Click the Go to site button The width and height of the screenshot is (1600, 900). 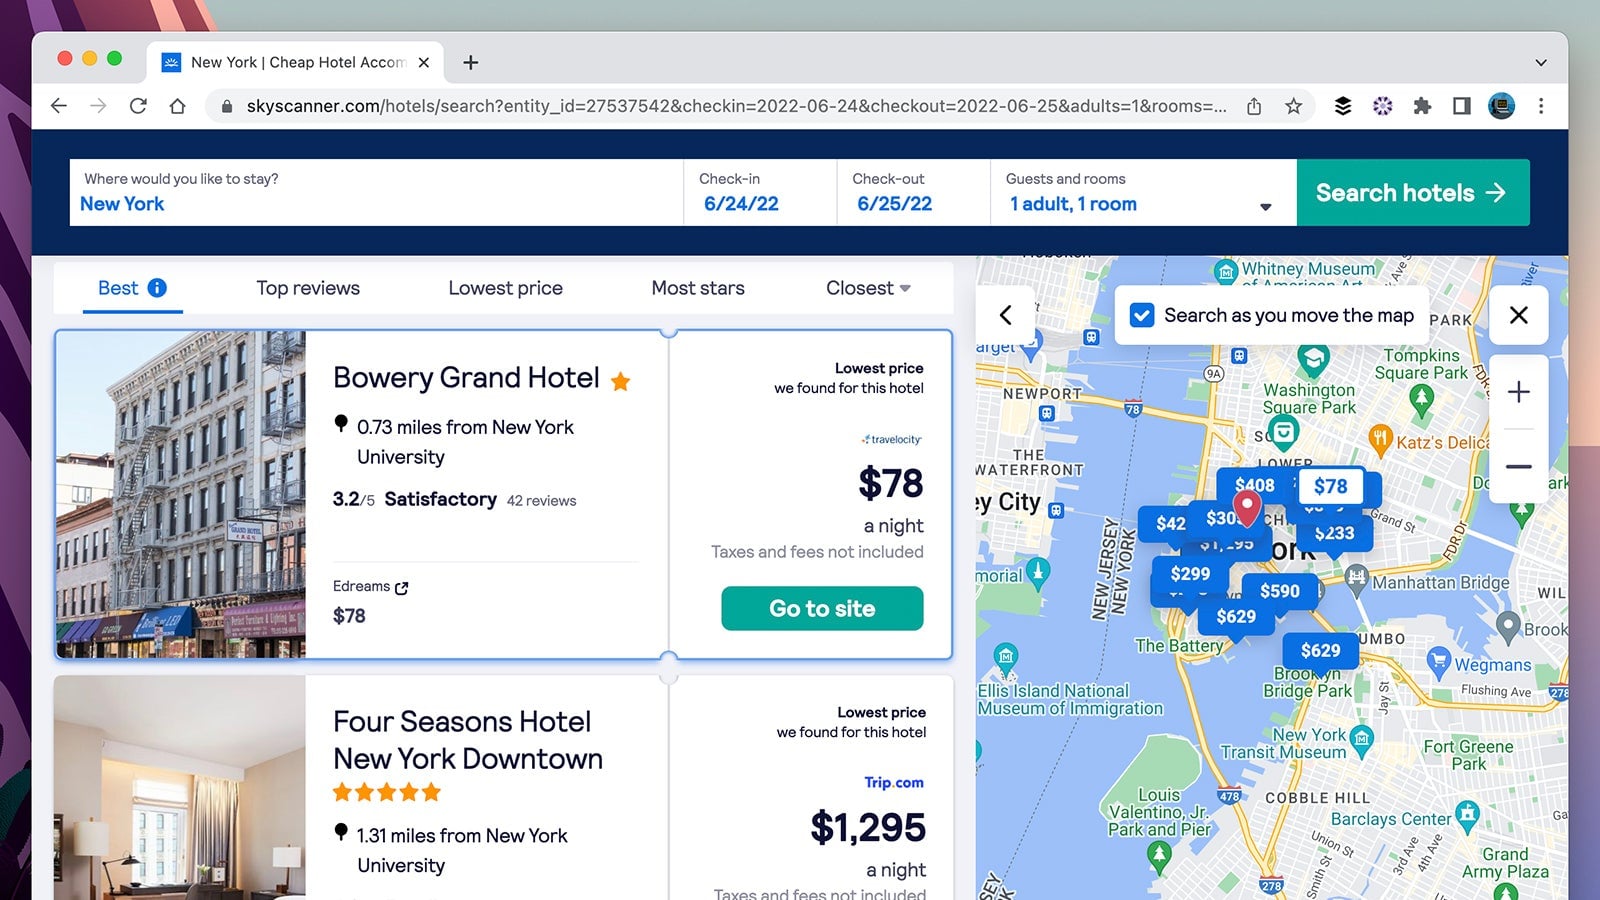coord(821,608)
